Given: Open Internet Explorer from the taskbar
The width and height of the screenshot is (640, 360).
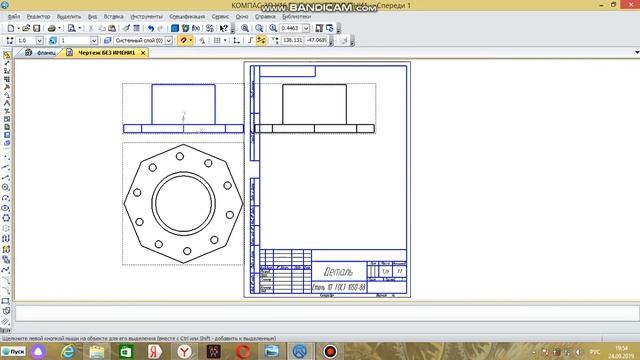Looking at the screenshot, I should click(x=67, y=351).
